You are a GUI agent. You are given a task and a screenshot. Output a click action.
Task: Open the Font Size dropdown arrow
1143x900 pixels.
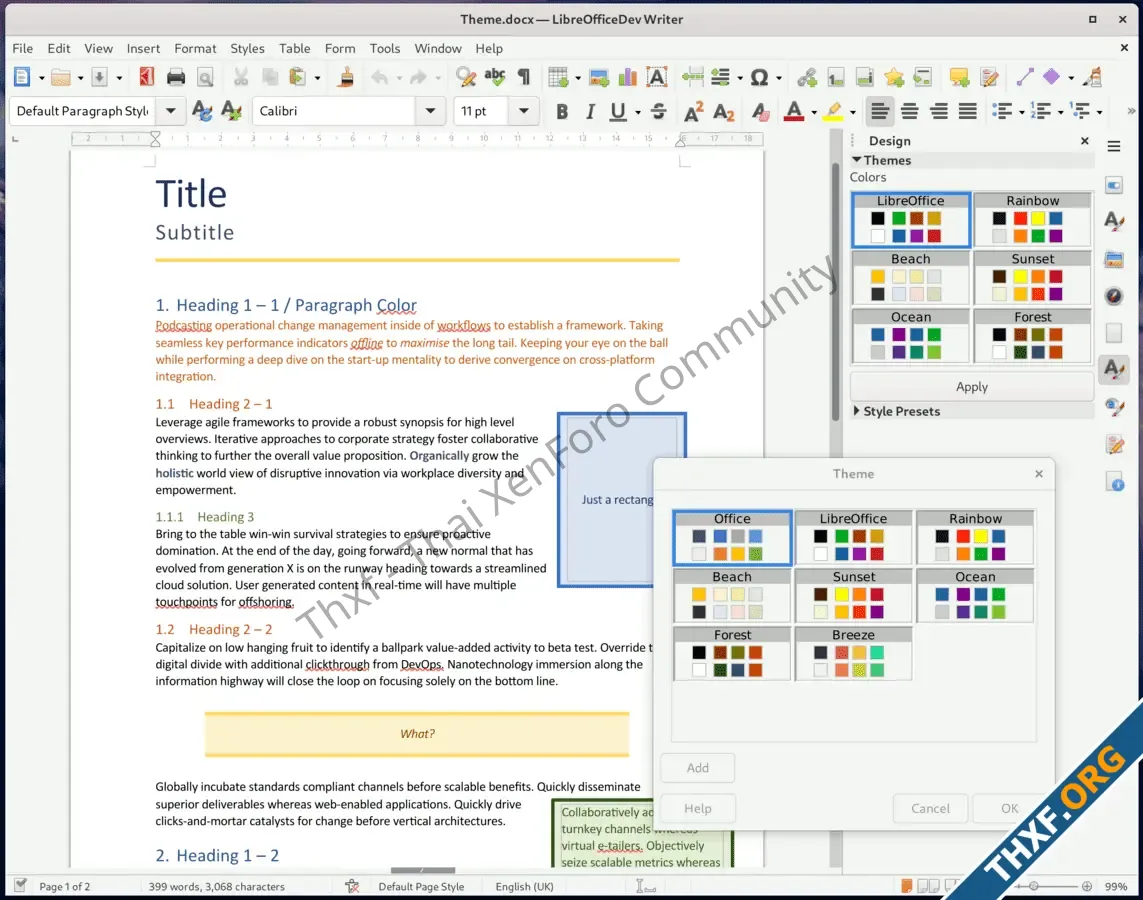coord(524,111)
